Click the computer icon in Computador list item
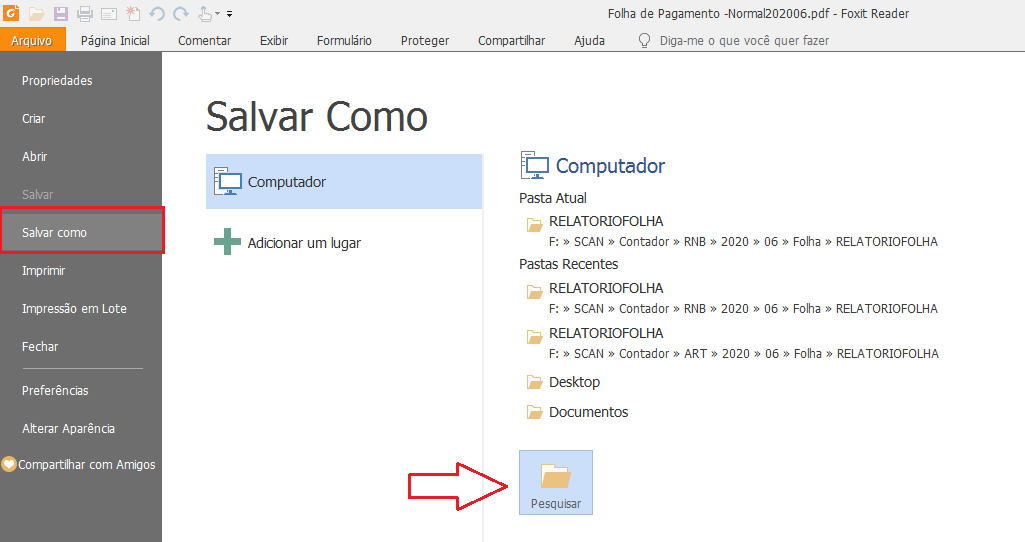Screen dimensions: 1025x542 pos(227,181)
